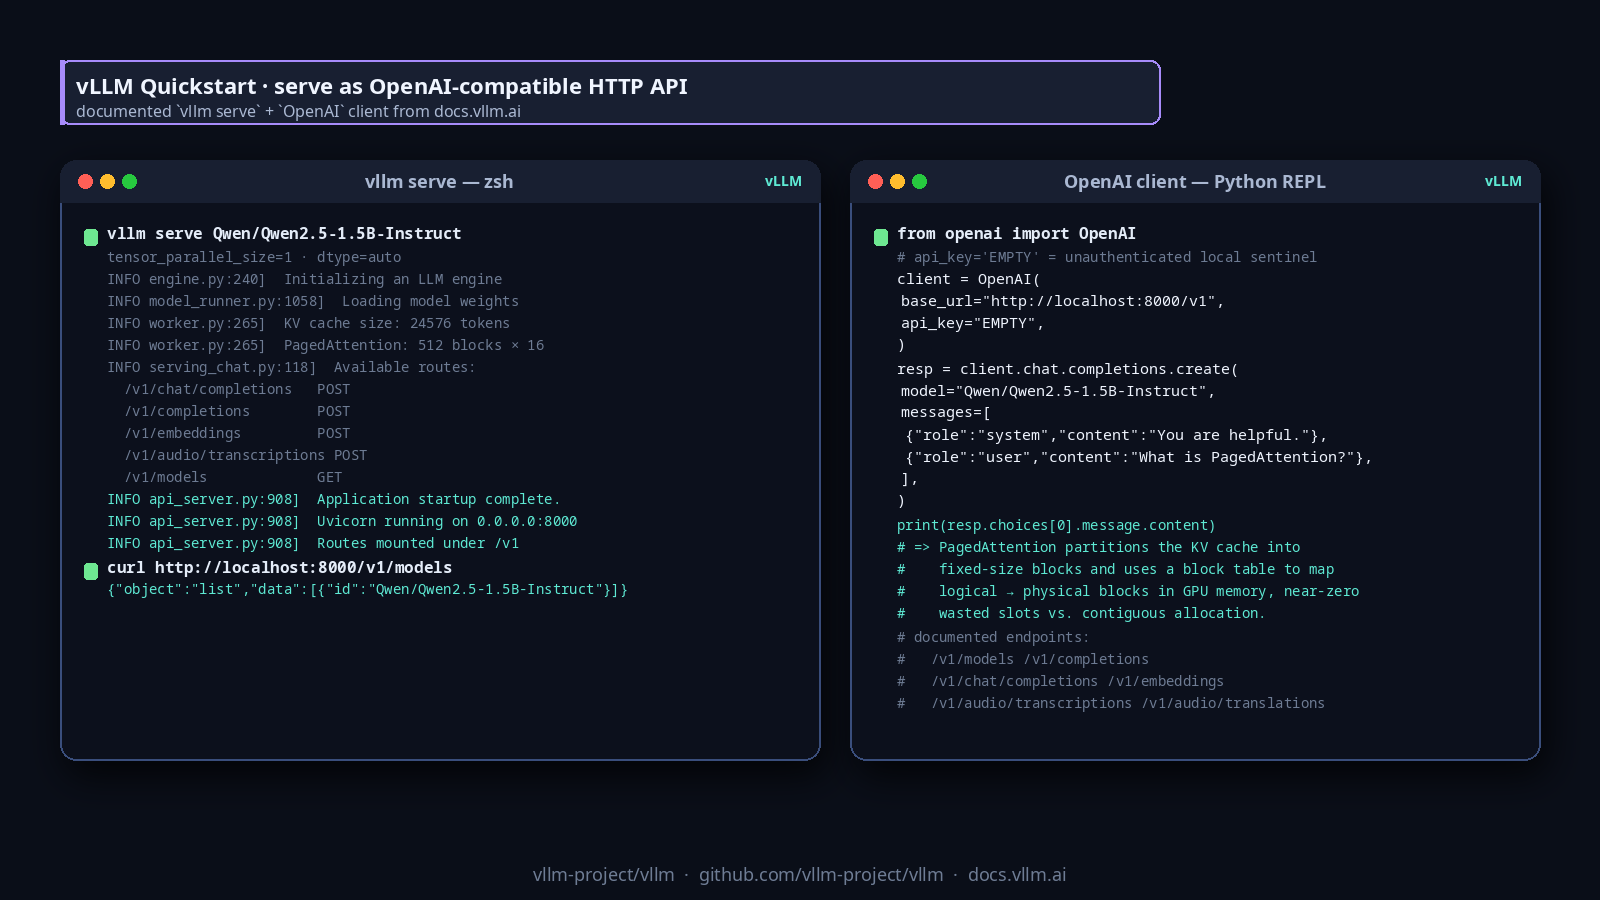The width and height of the screenshot is (1600, 900).
Task: Click log line 'Loading model weights'
Action: (x=313, y=301)
